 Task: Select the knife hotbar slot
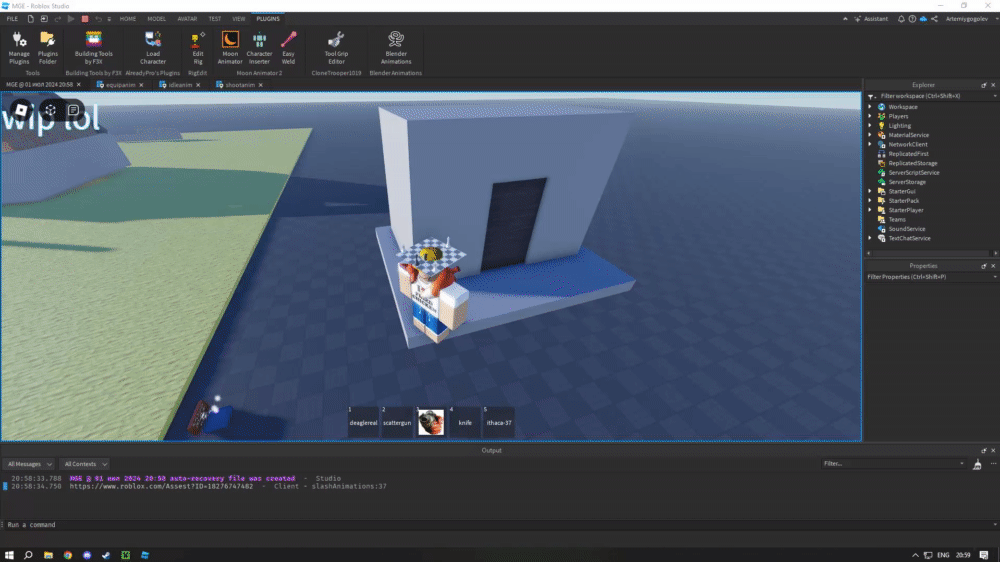point(465,422)
